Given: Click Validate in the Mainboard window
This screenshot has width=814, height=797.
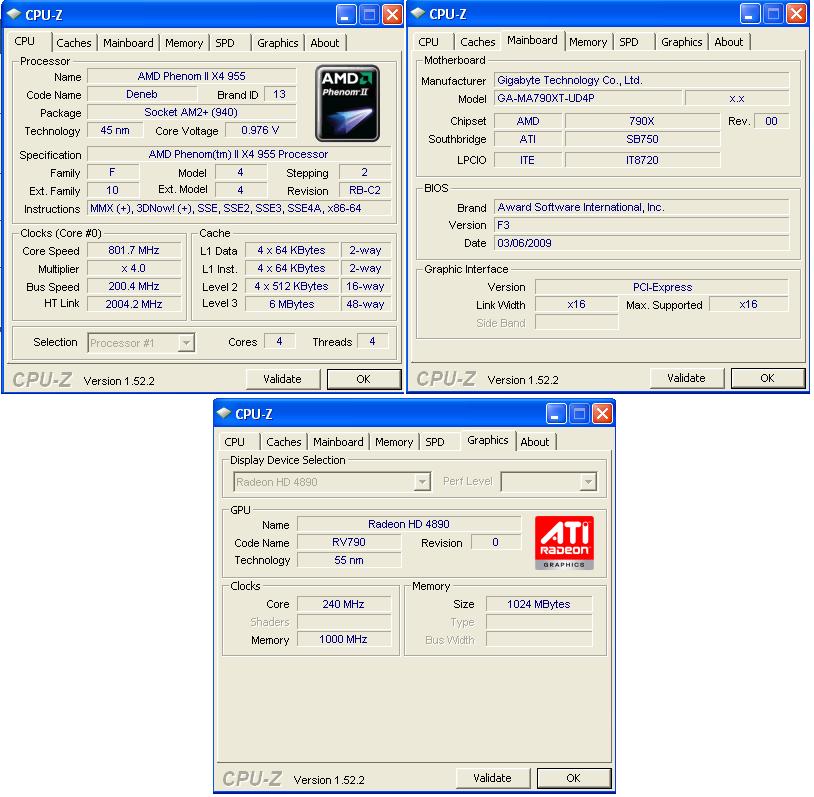Looking at the screenshot, I should coord(686,378).
